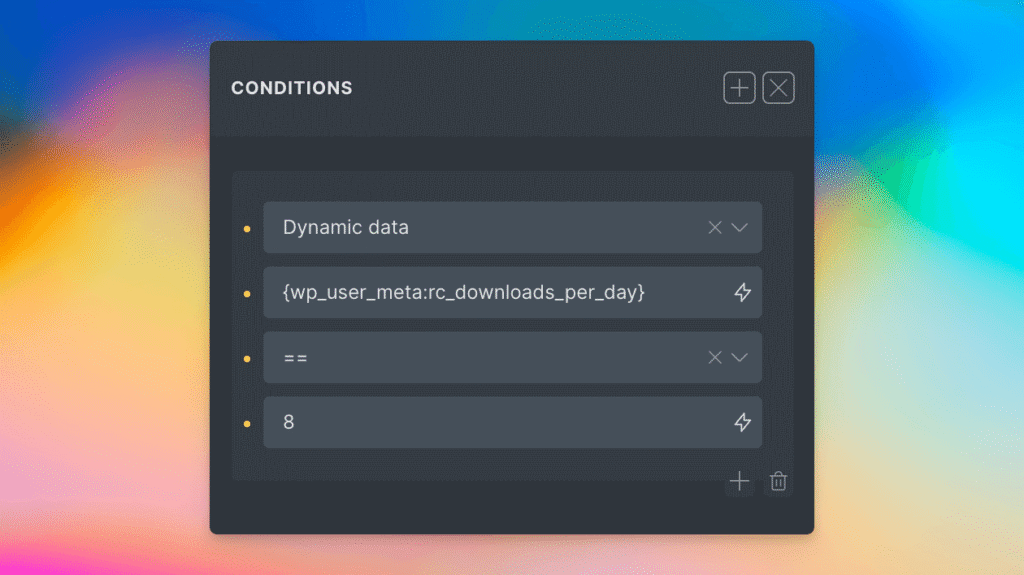Open dynamic data picker for wp_user_meta field
Image resolution: width=1024 pixels, height=575 pixels.
(x=743, y=292)
